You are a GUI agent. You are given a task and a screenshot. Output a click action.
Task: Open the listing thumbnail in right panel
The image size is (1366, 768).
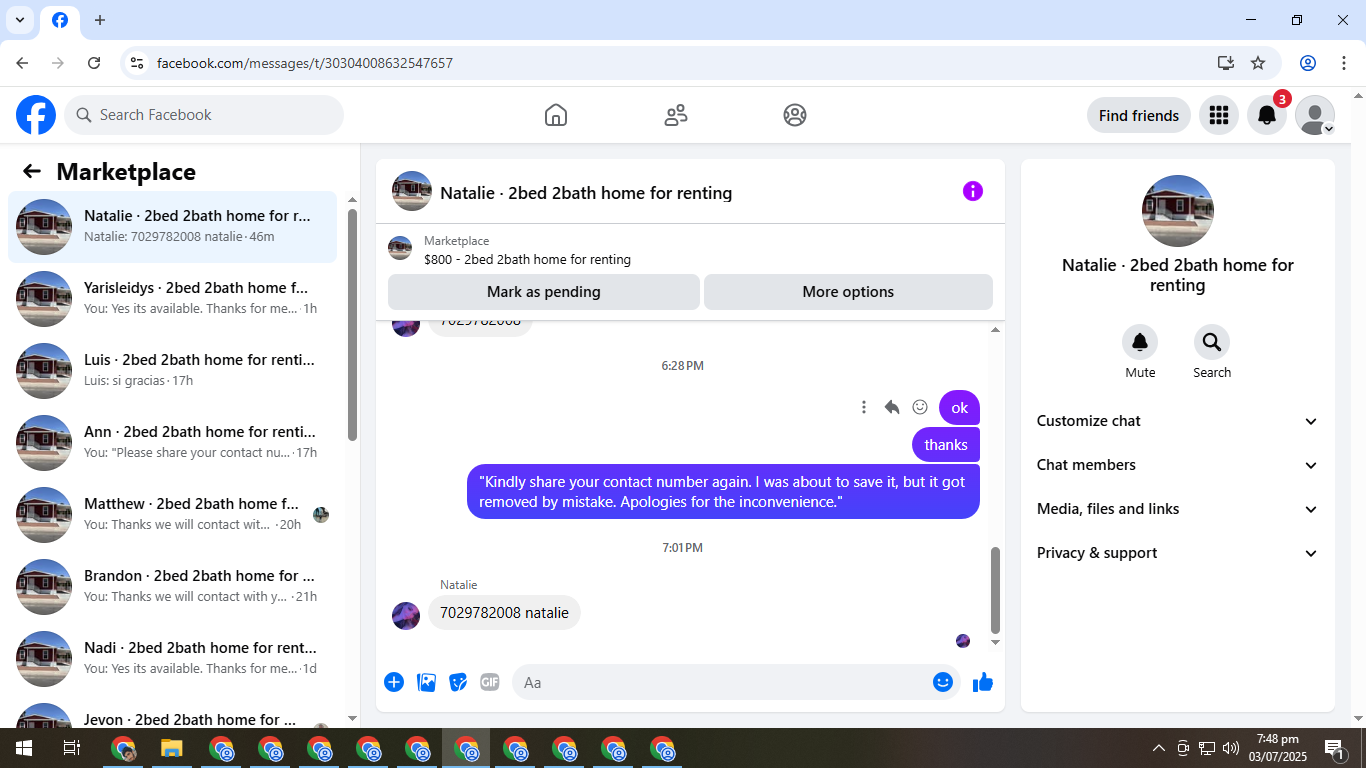point(1178,211)
